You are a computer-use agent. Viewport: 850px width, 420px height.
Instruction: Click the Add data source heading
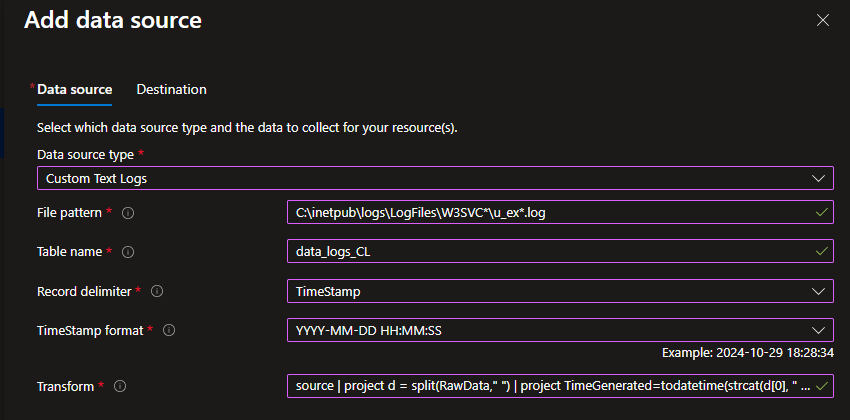(113, 20)
